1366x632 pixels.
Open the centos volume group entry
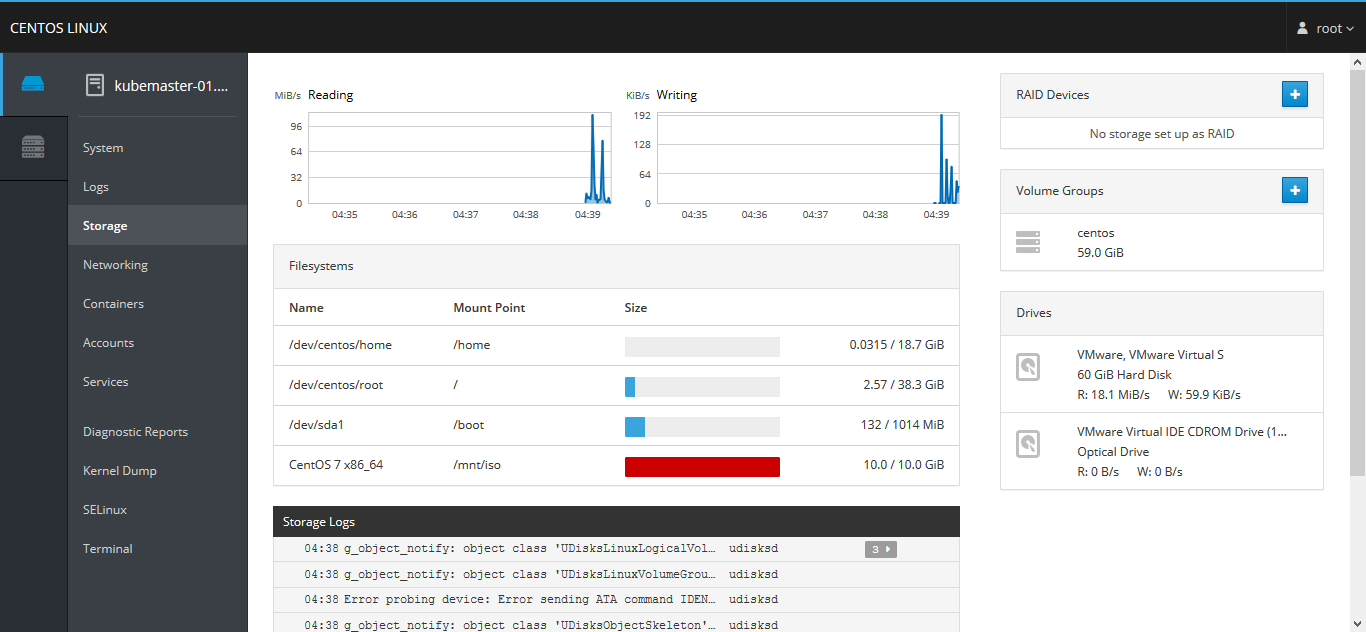(1161, 242)
